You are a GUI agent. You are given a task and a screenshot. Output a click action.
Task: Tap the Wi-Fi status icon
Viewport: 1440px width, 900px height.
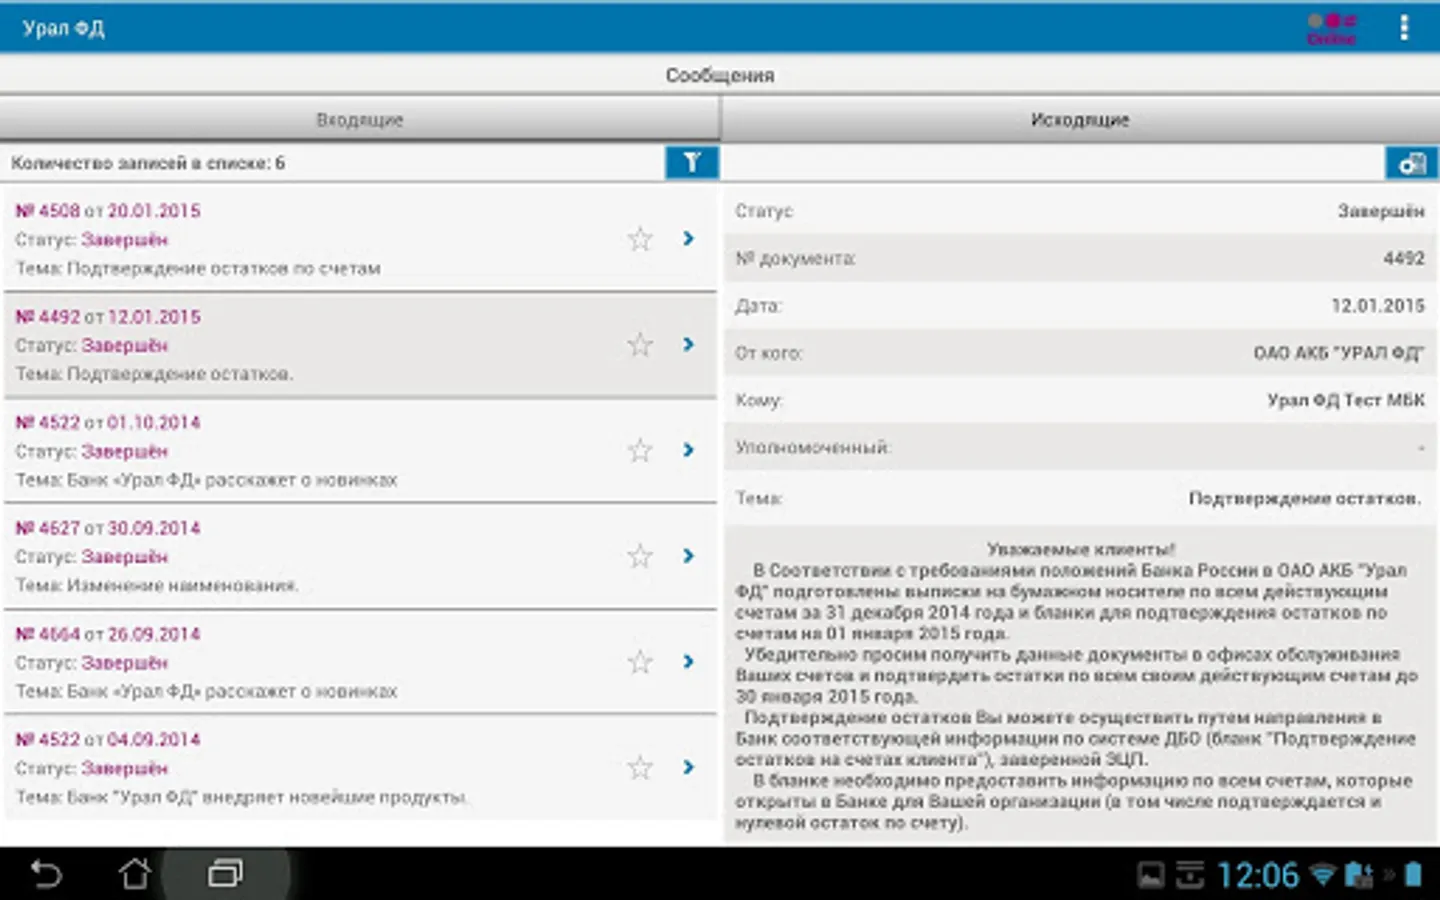click(1323, 876)
